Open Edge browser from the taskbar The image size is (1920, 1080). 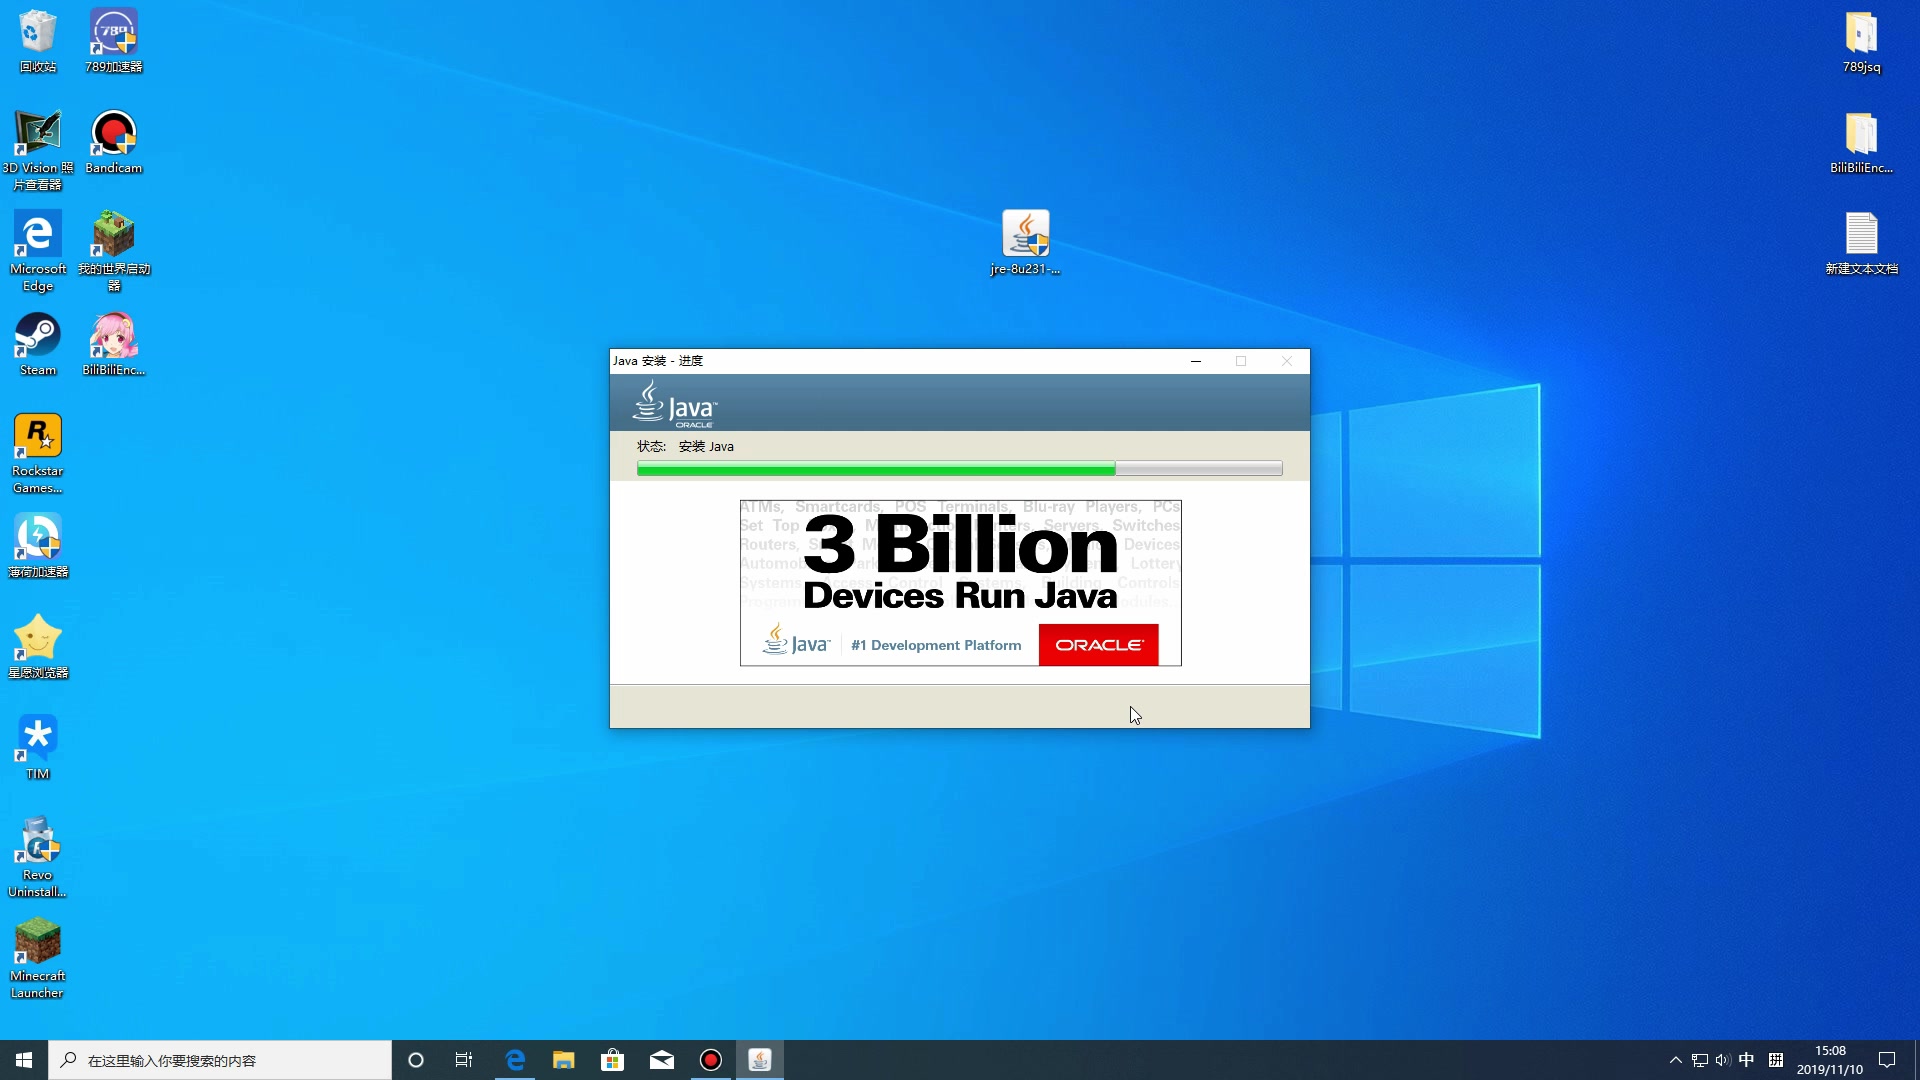click(515, 1060)
